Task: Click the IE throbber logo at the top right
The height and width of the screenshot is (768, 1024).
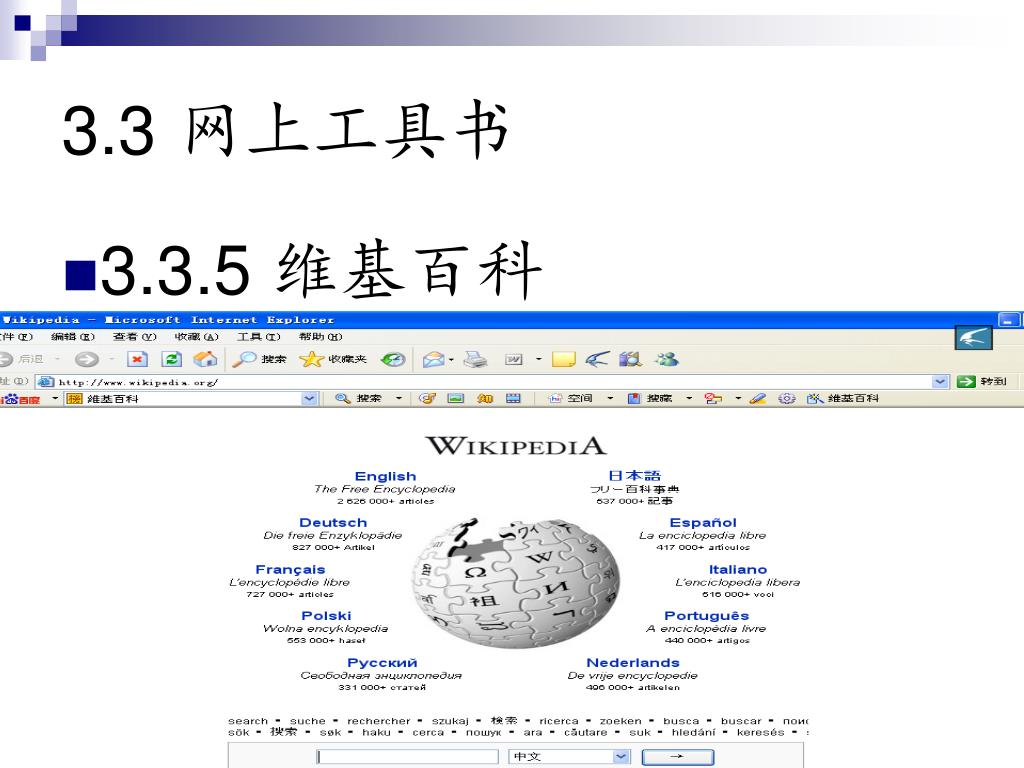Action: 974,338
